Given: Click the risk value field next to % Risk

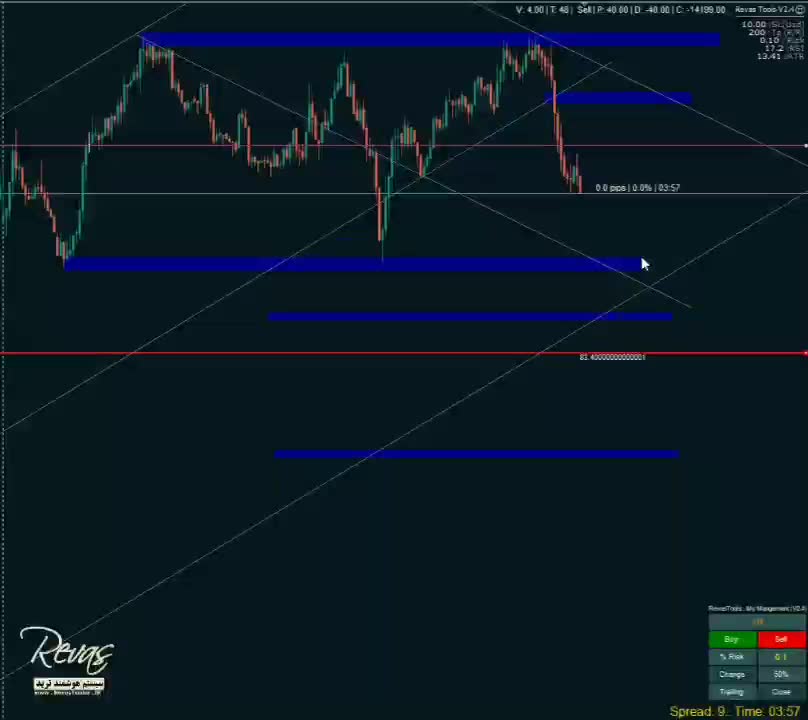Looking at the screenshot, I should [x=781, y=657].
